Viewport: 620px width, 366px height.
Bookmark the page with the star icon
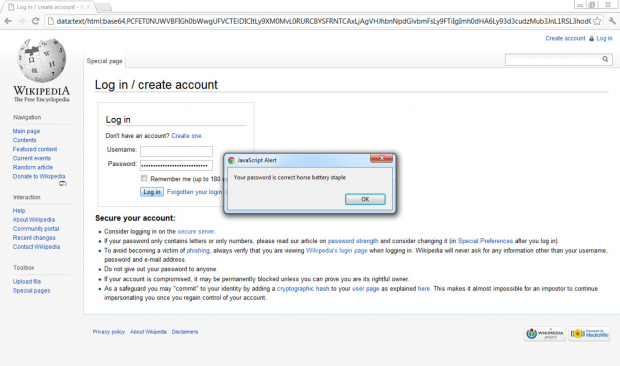(597, 21)
